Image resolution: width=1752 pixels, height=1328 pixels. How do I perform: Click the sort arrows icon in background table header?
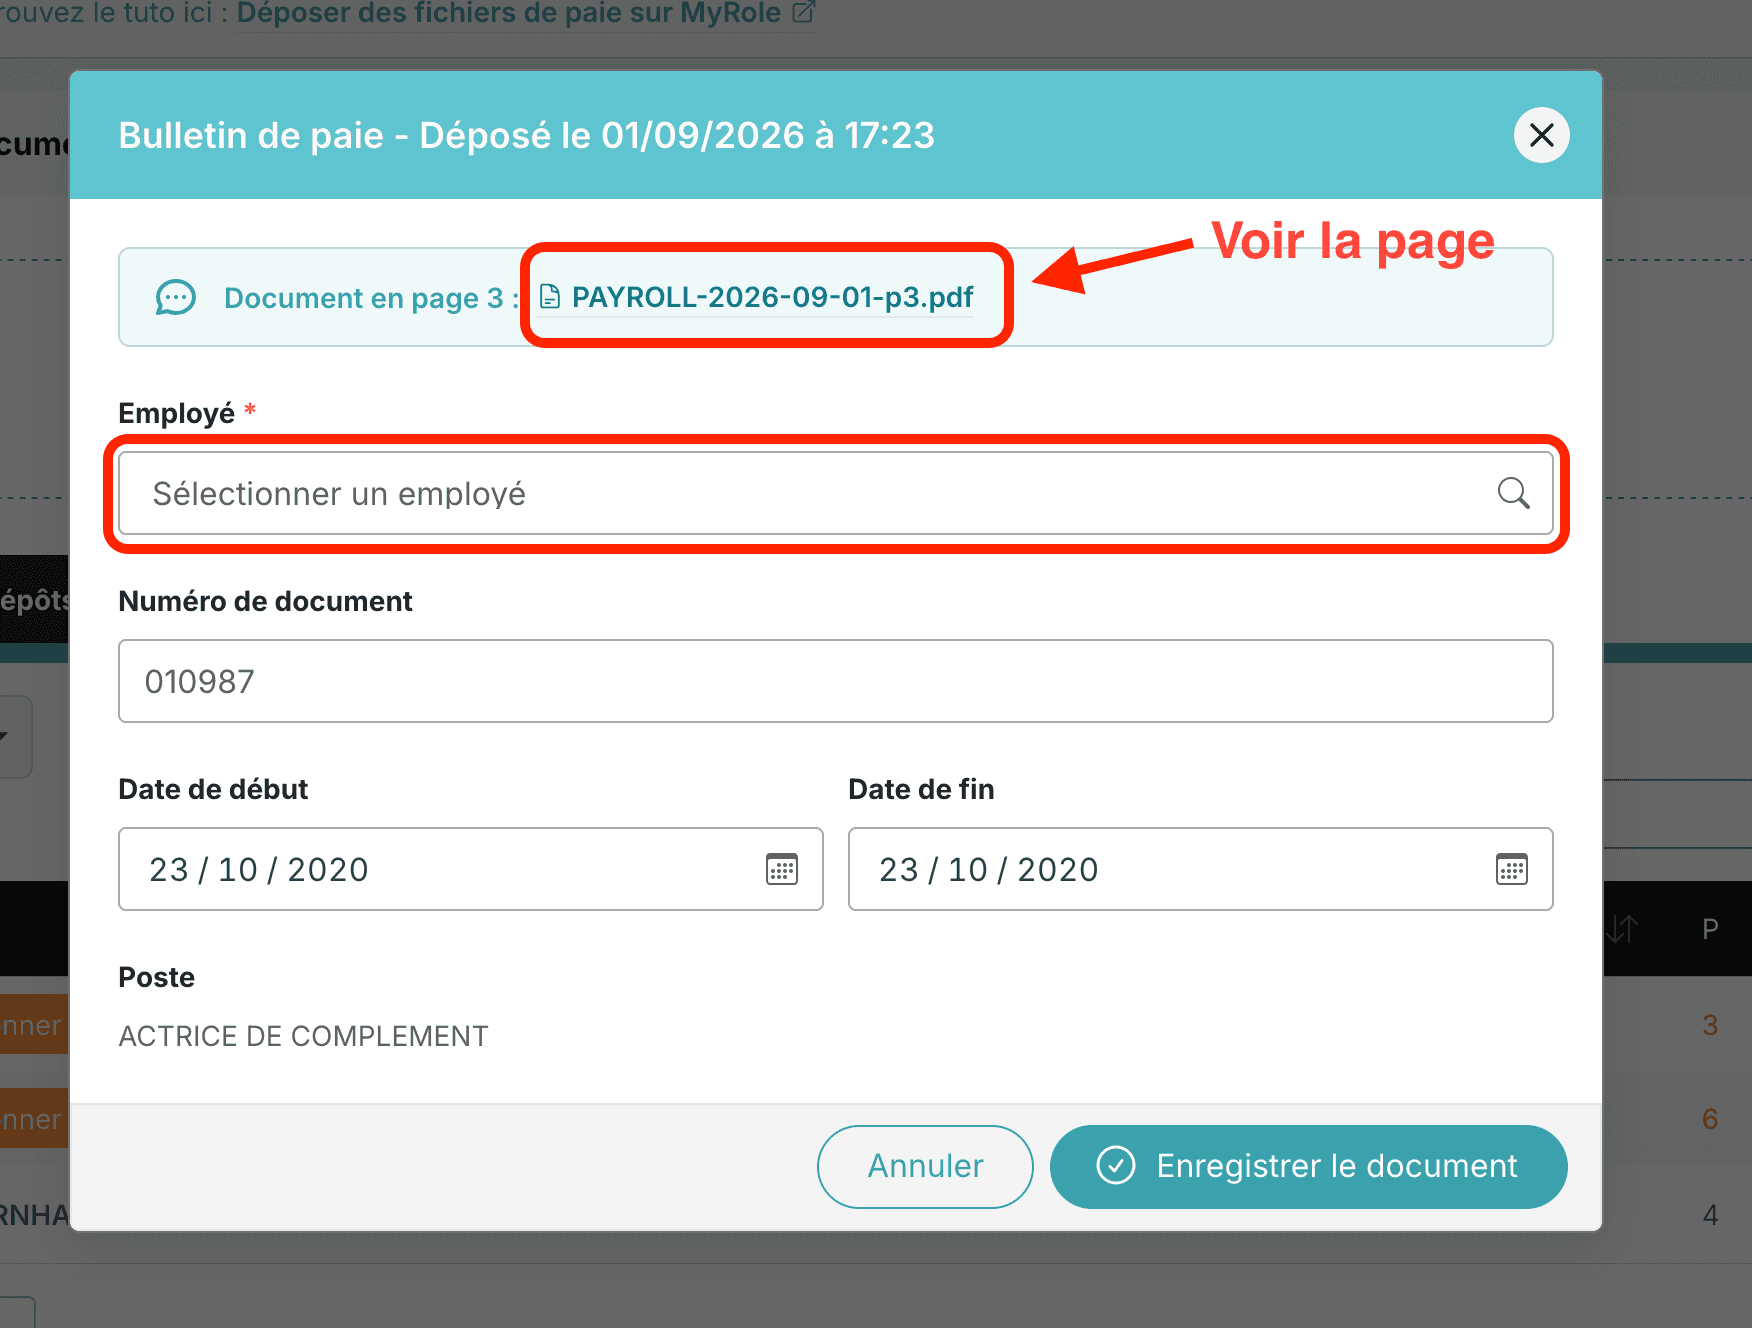pyautogui.click(x=1622, y=929)
